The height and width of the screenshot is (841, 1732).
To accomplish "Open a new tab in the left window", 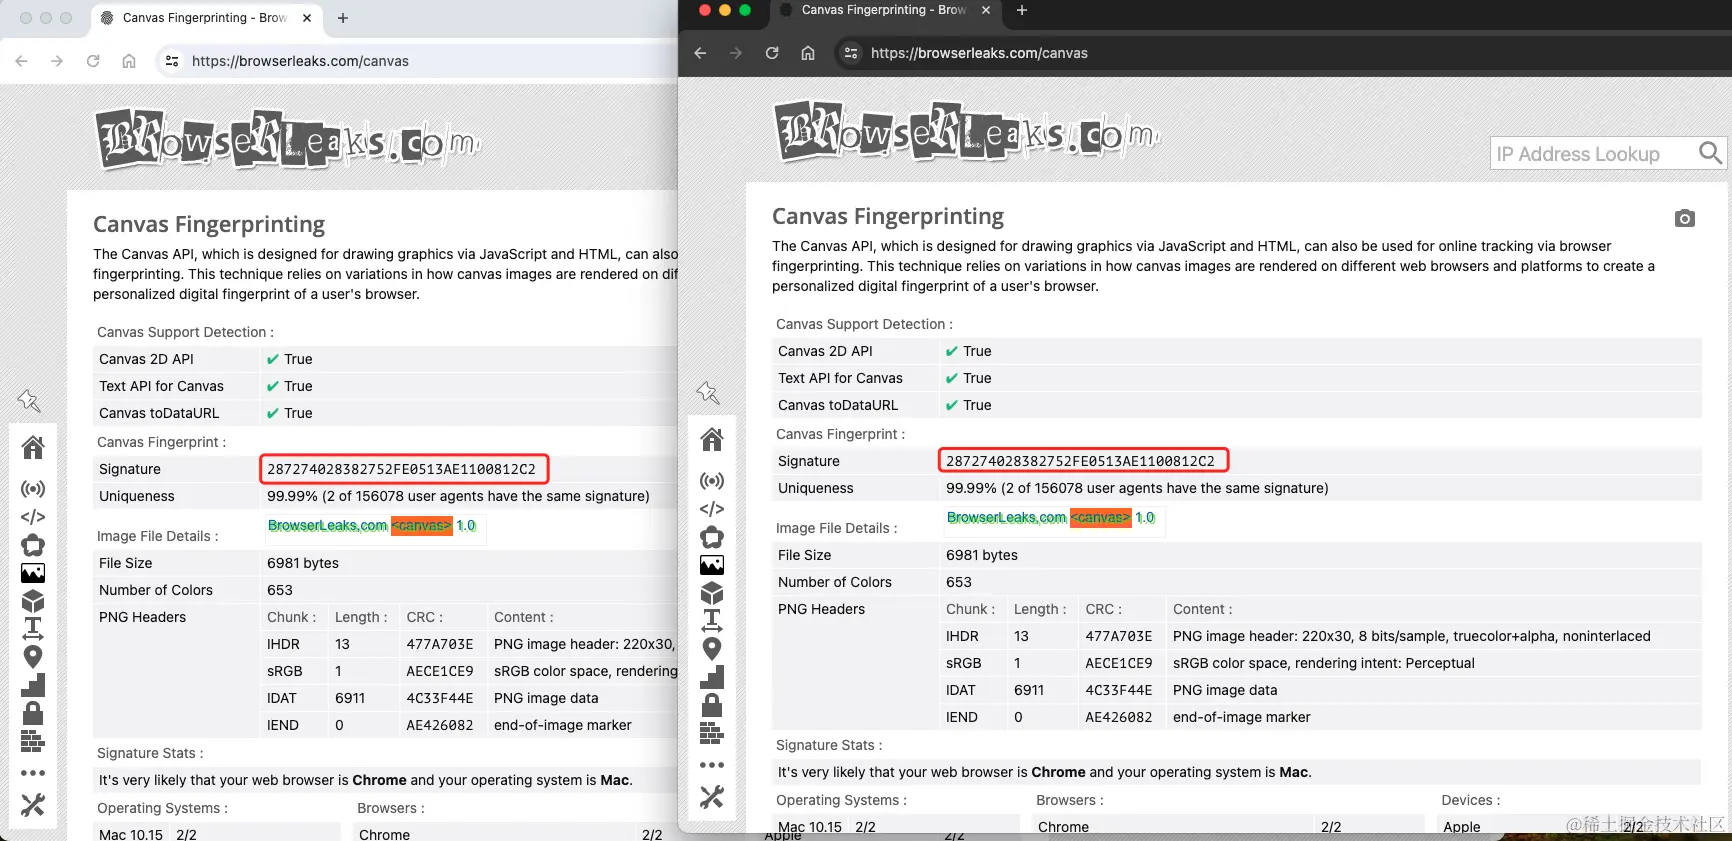I will 343,18.
